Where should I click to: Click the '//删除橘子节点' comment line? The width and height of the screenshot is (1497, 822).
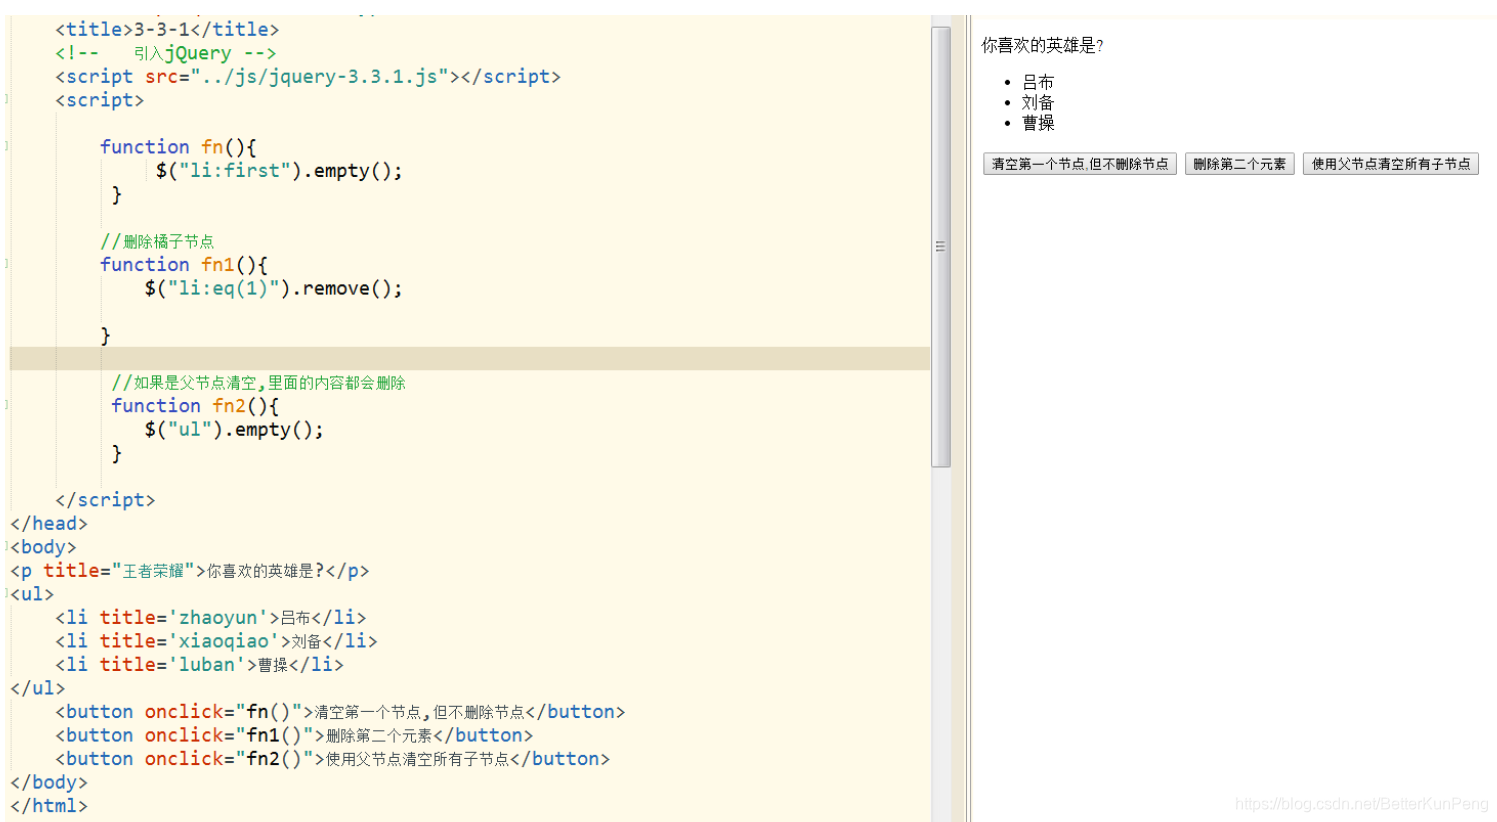157,241
